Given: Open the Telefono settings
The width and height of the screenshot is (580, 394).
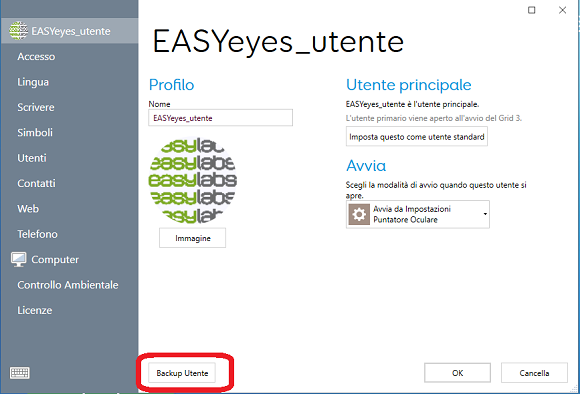Looking at the screenshot, I should pos(37,234).
